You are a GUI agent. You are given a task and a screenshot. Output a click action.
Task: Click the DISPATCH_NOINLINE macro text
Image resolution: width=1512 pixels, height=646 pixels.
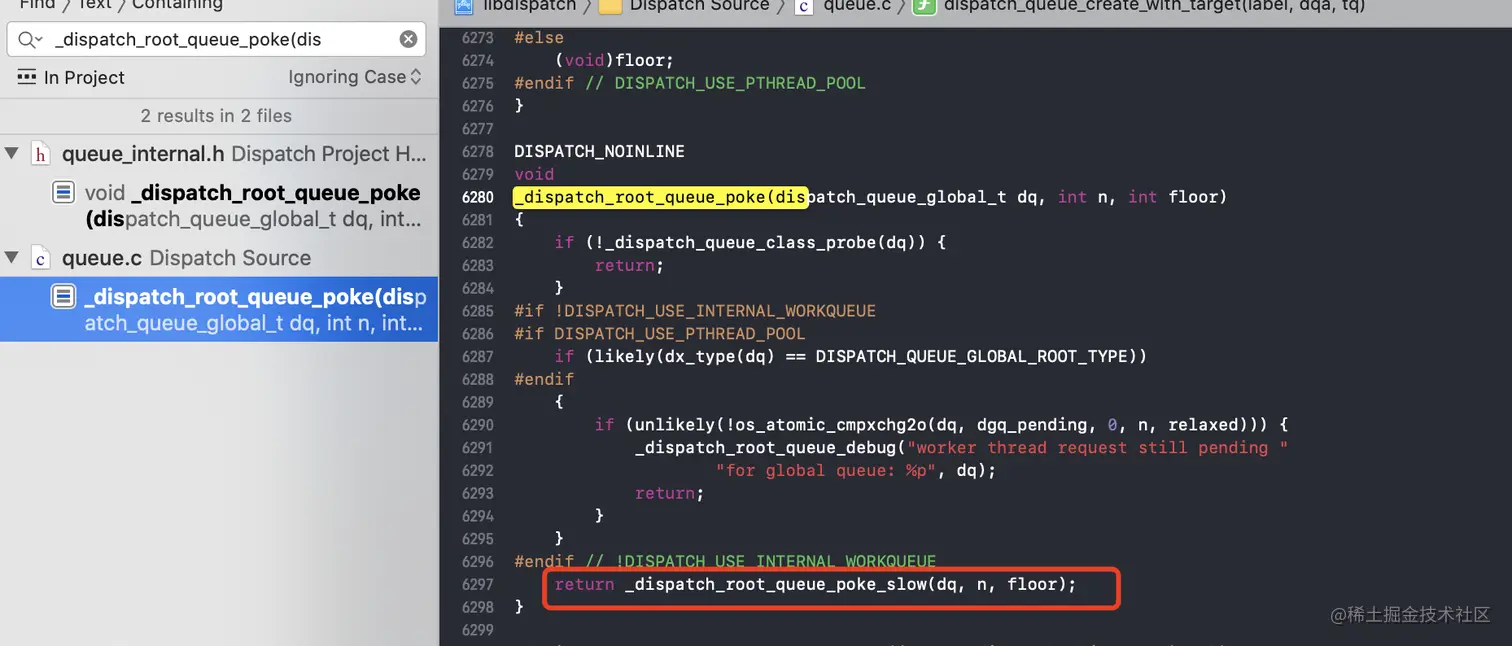[x=599, y=152]
